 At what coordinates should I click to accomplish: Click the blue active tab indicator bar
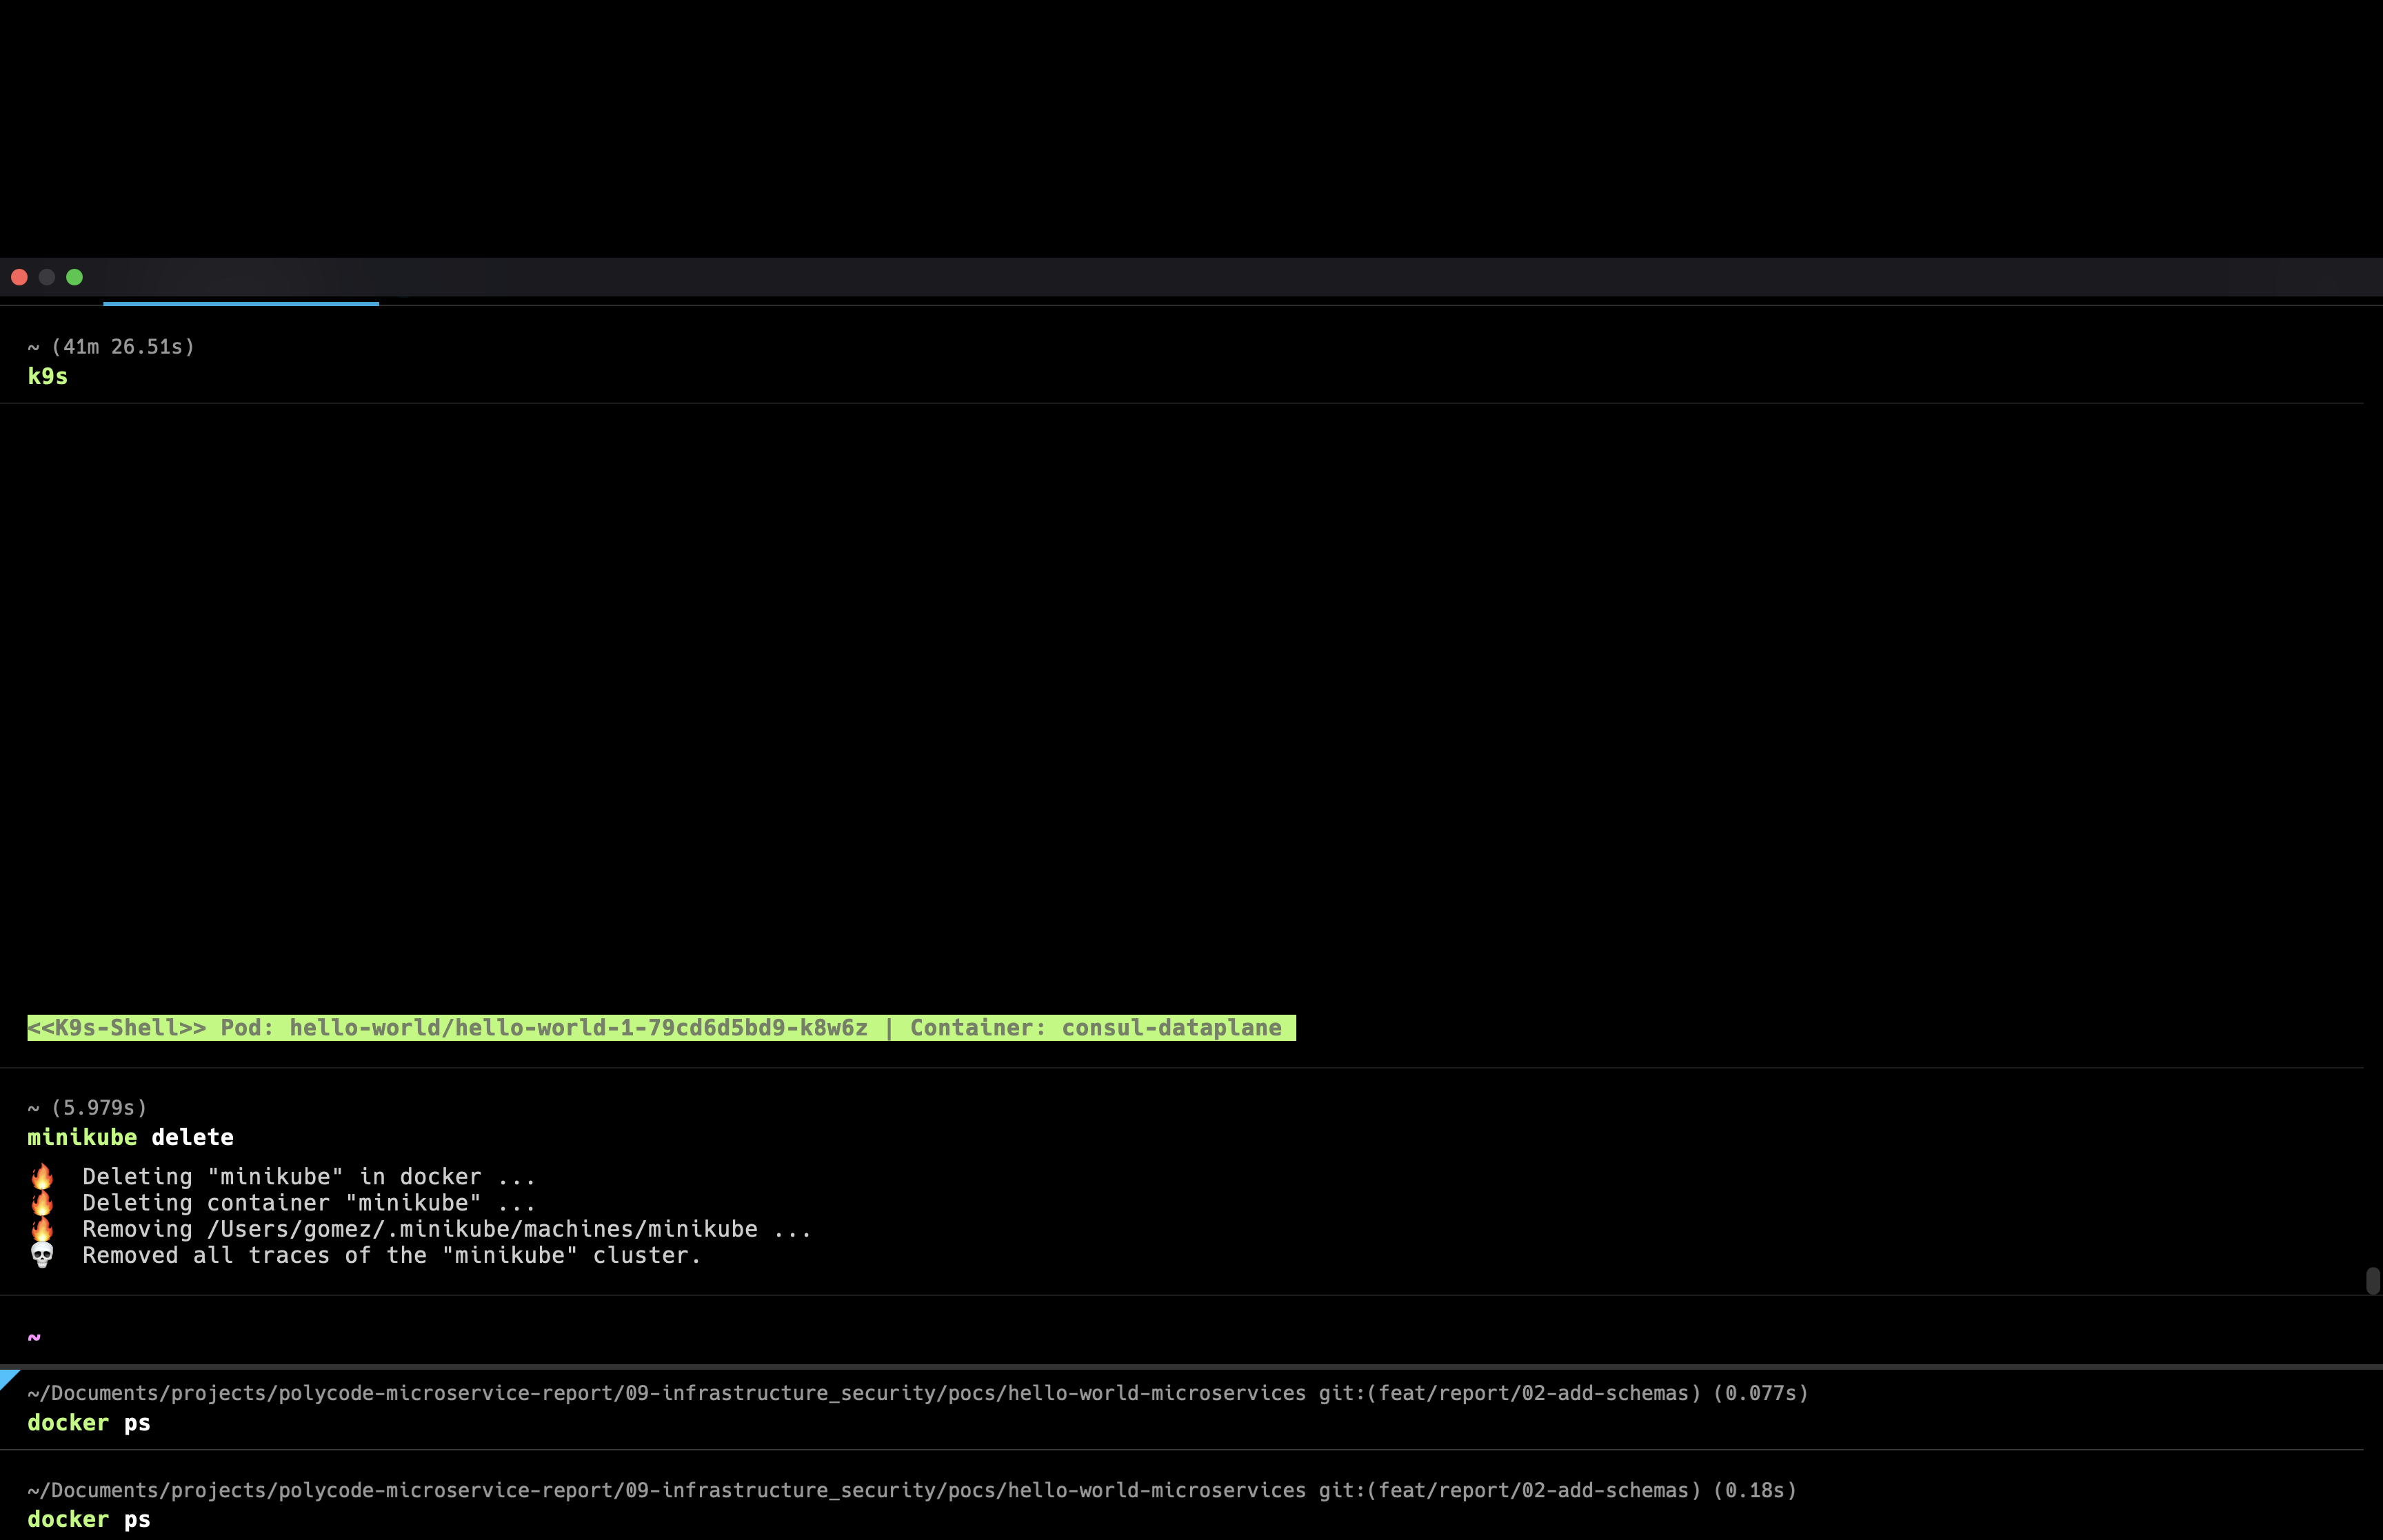tap(240, 302)
